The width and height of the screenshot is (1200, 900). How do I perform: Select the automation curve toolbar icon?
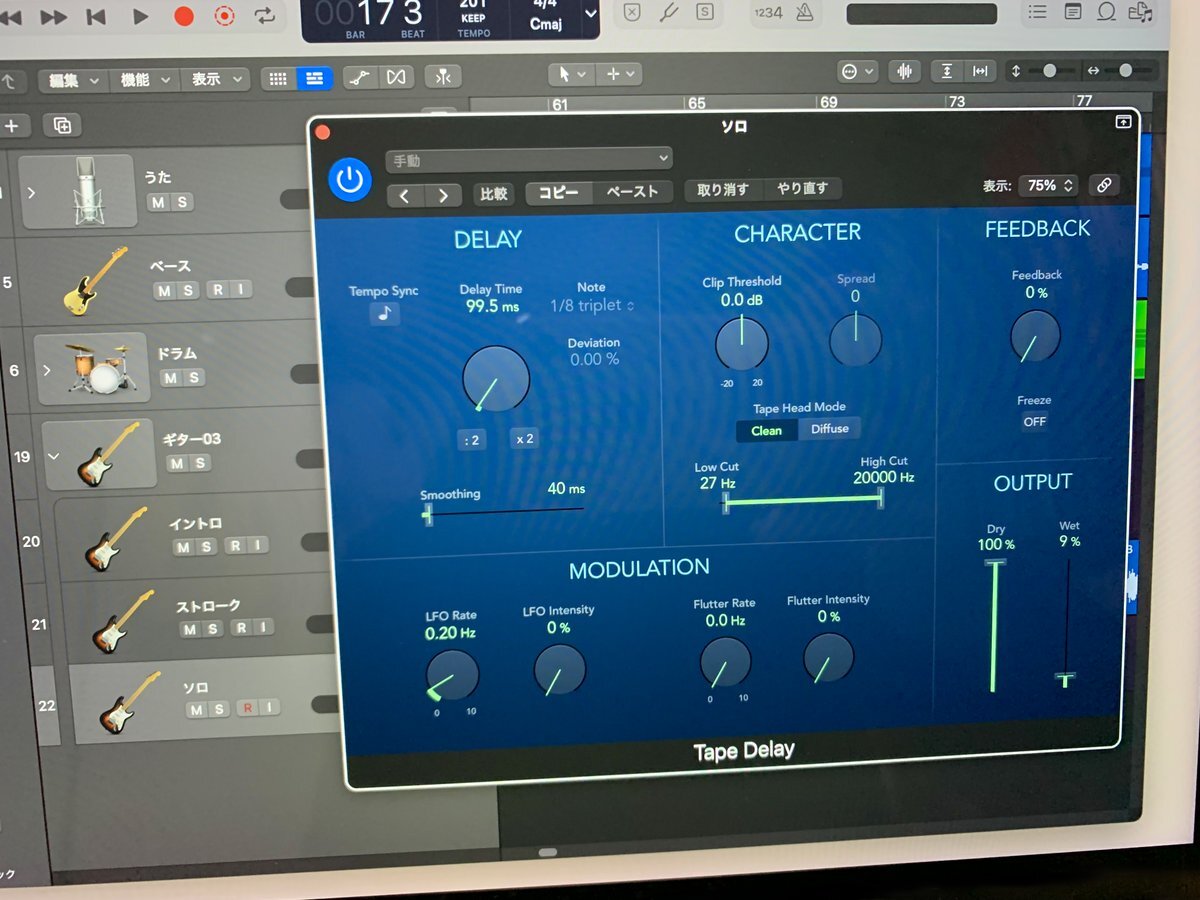click(x=360, y=77)
